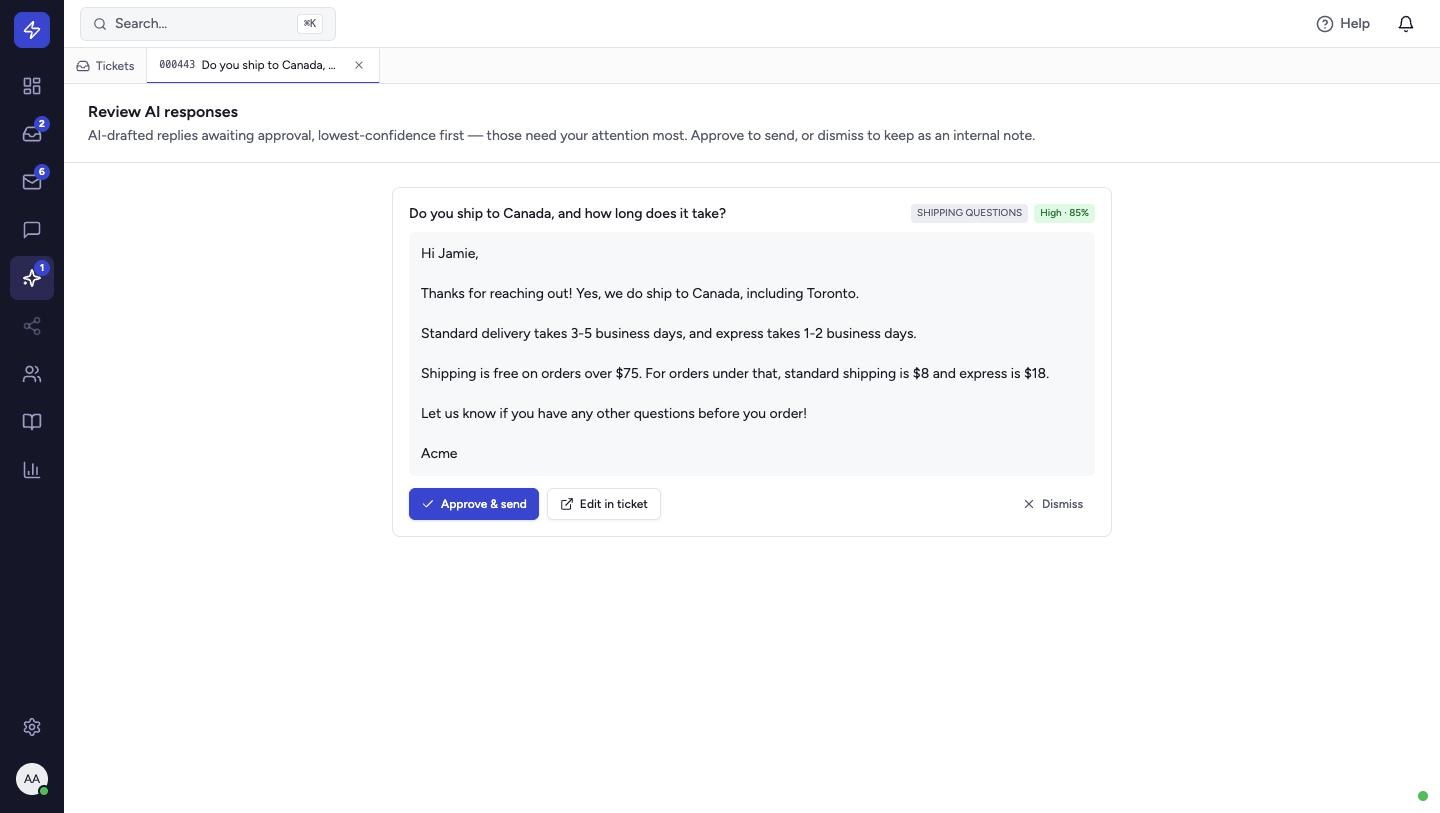1440x813 pixels.
Task: Dismiss the AI-drafted reply
Action: click(x=1053, y=504)
